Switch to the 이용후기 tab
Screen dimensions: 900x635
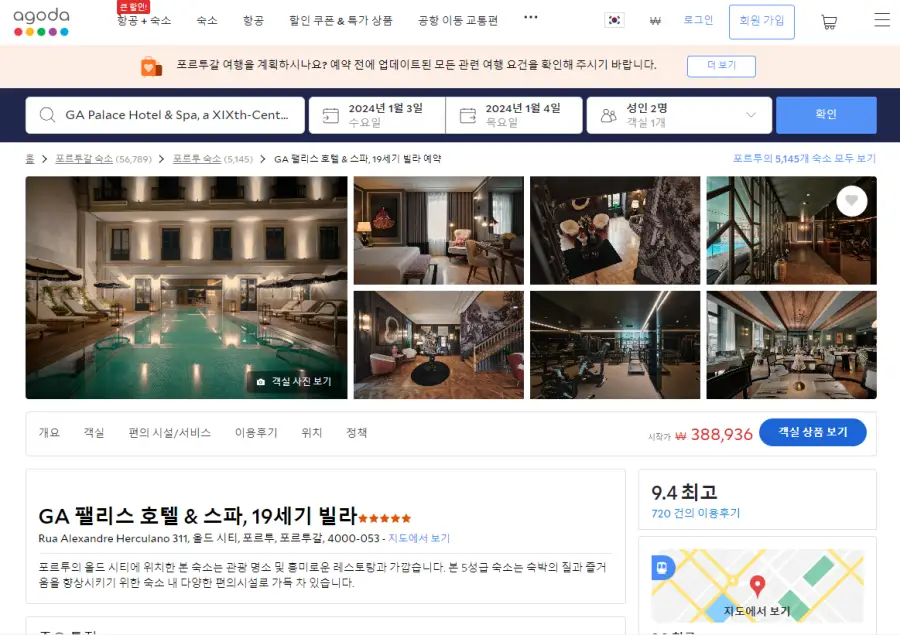coord(256,433)
